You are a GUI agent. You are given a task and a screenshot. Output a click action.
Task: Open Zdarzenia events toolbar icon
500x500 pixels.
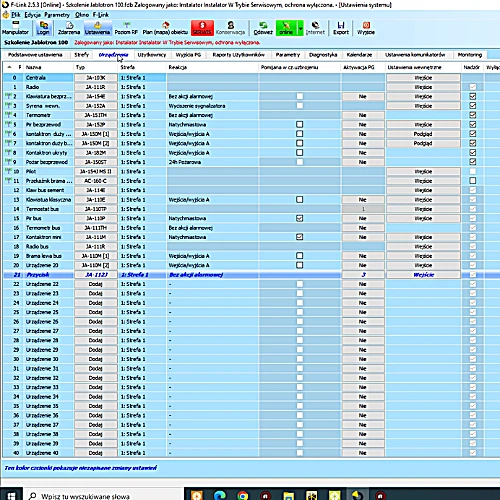pos(69,28)
